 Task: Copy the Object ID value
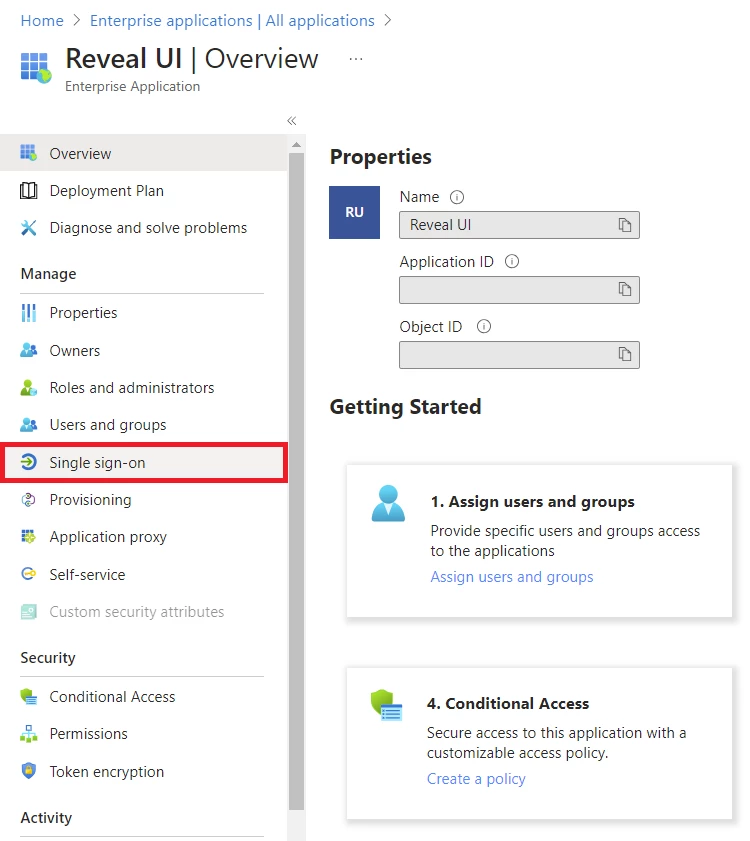click(x=624, y=355)
